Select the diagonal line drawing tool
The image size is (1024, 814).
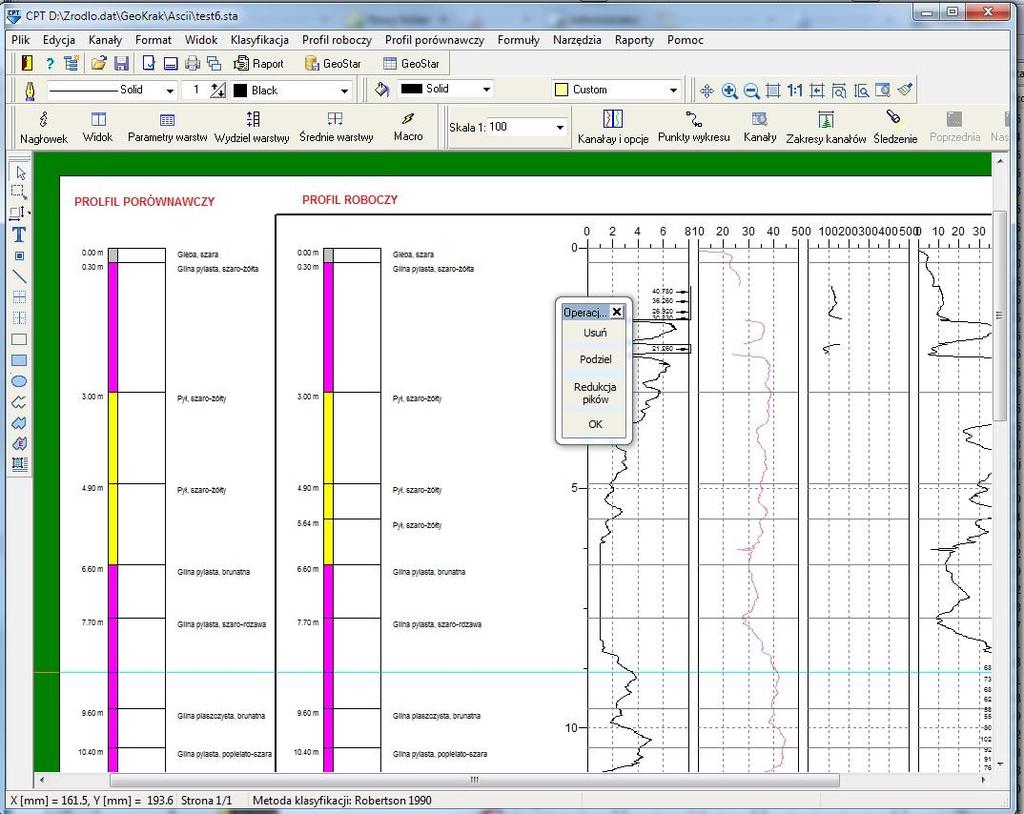click(19, 276)
